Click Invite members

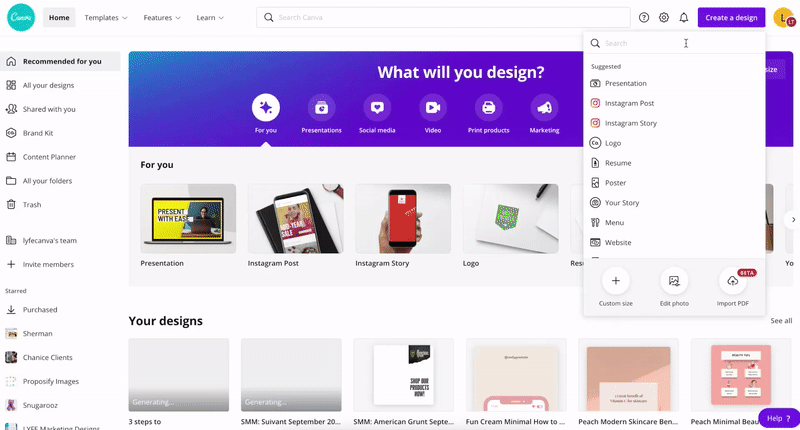click(x=60, y=264)
